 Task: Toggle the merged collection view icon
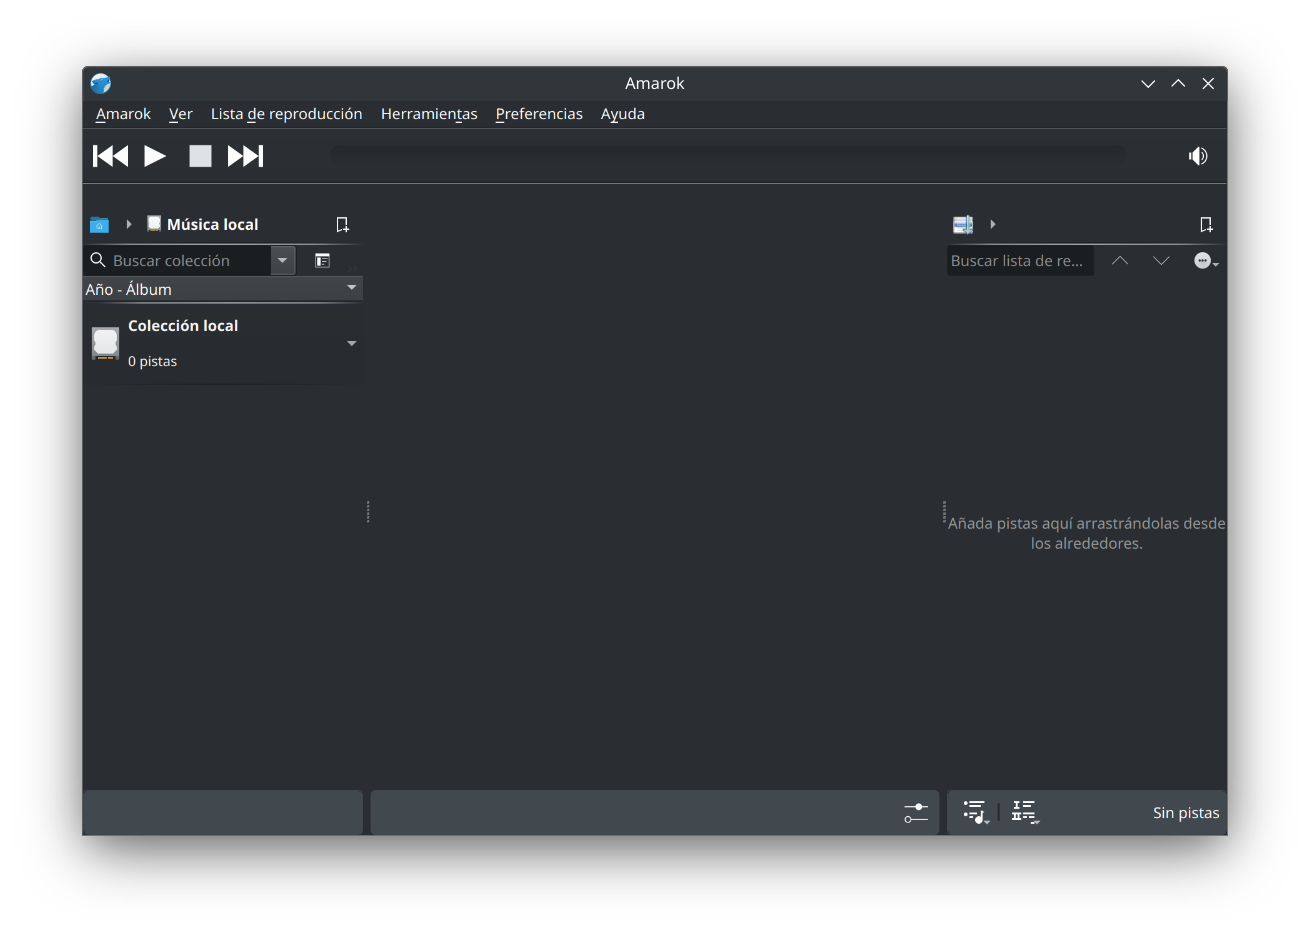322,260
